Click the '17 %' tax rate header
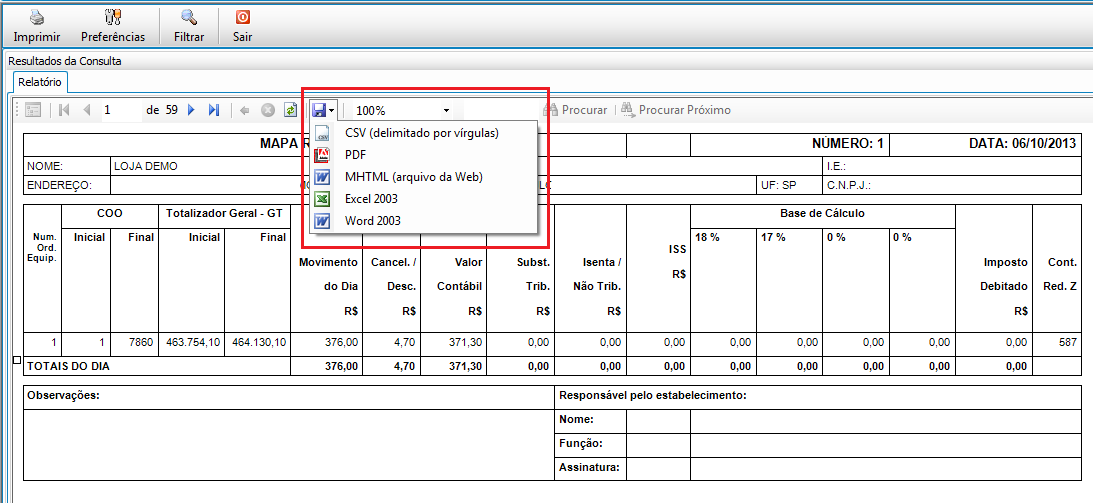 coord(773,238)
